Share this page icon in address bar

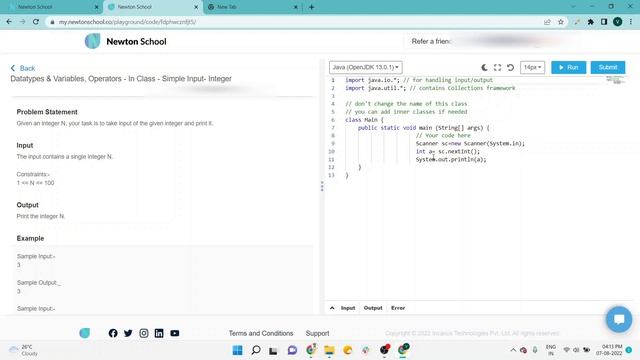tap(547, 22)
